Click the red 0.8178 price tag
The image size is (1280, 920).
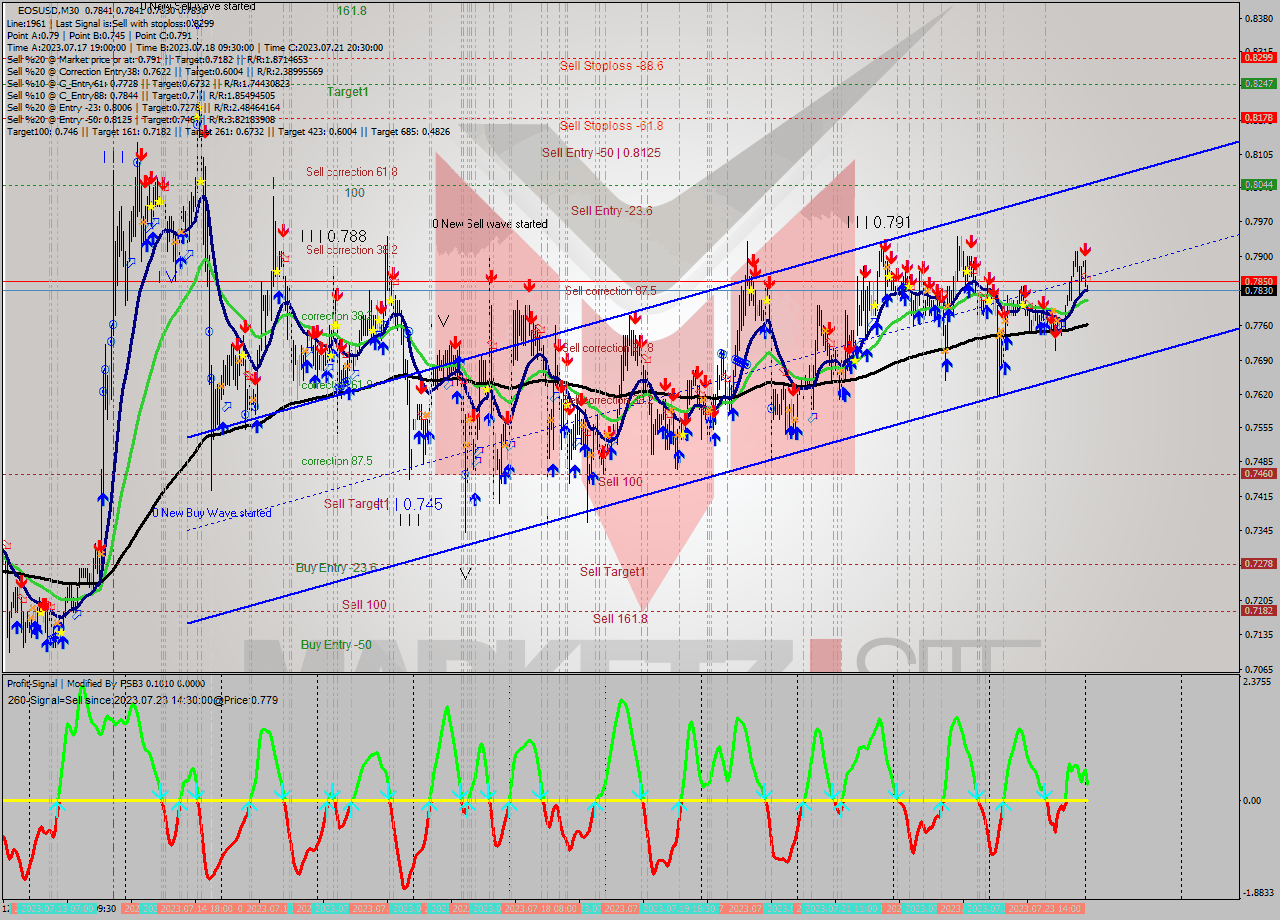pyautogui.click(x=1258, y=118)
